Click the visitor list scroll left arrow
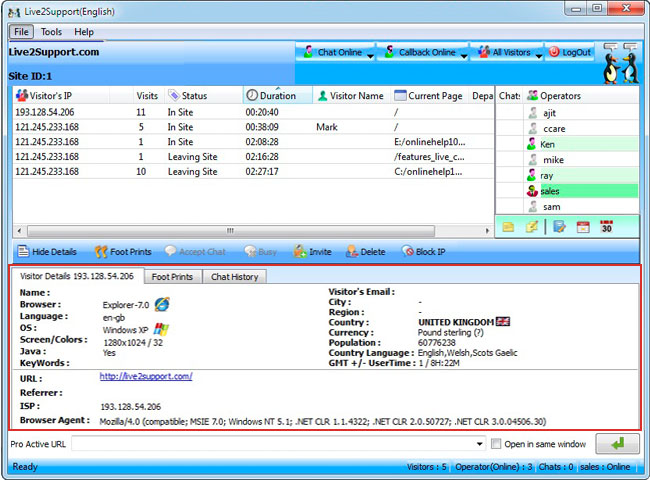 point(19,230)
